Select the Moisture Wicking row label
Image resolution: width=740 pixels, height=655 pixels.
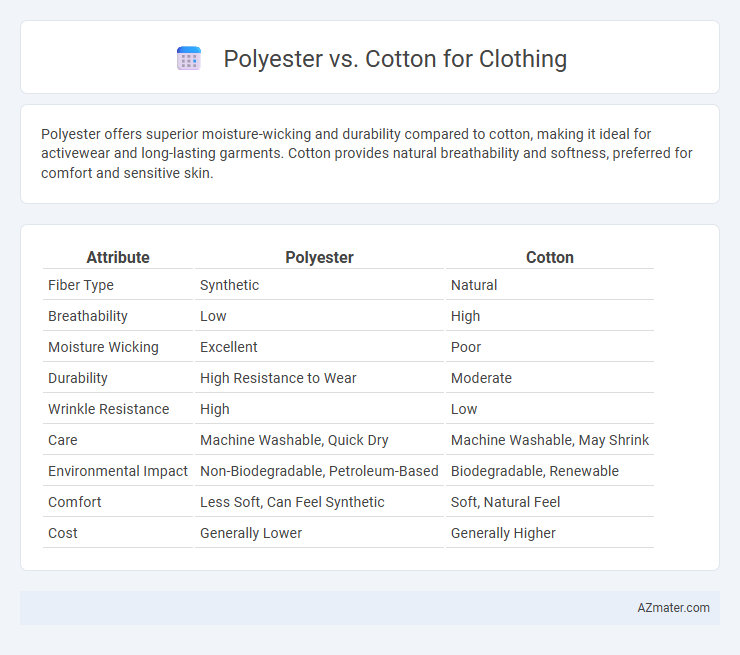click(x=103, y=347)
